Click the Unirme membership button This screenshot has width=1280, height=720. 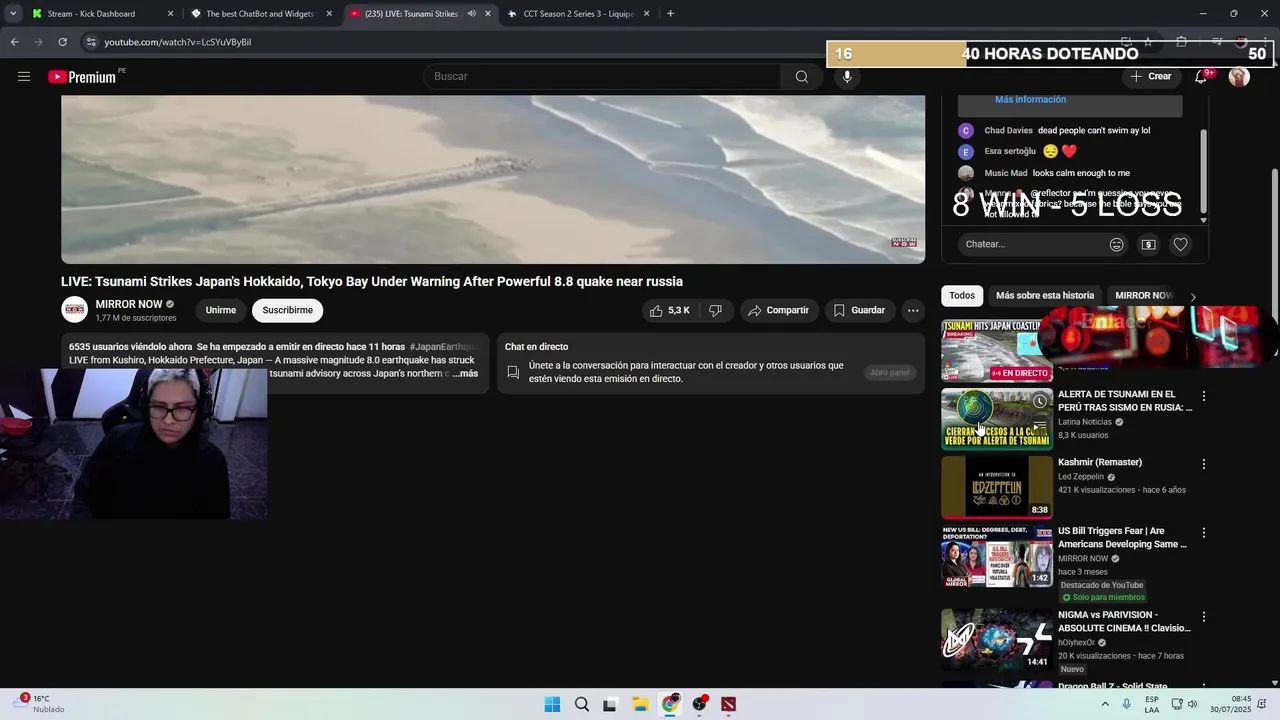221,310
